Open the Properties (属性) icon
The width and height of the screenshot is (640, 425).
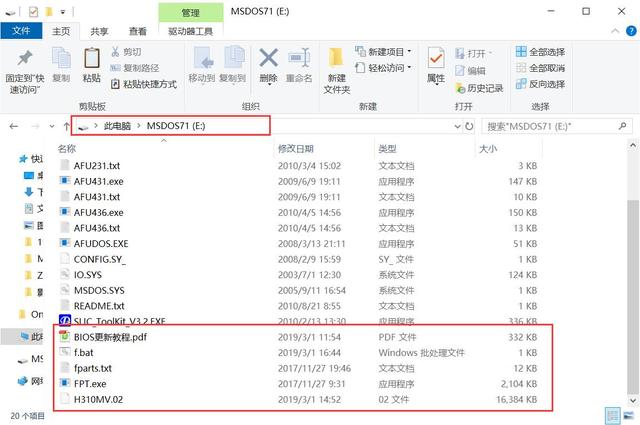[x=436, y=58]
